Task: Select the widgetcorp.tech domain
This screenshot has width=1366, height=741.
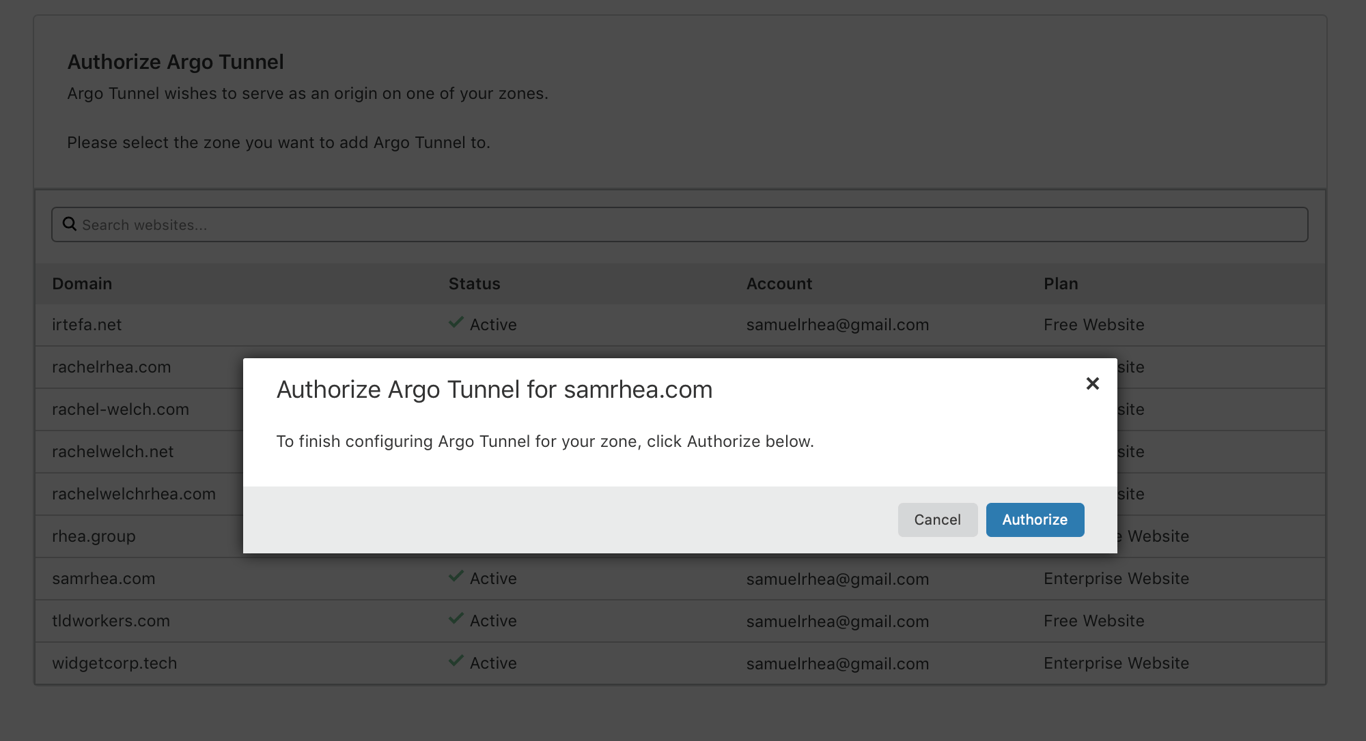Action: click(x=114, y=663)
